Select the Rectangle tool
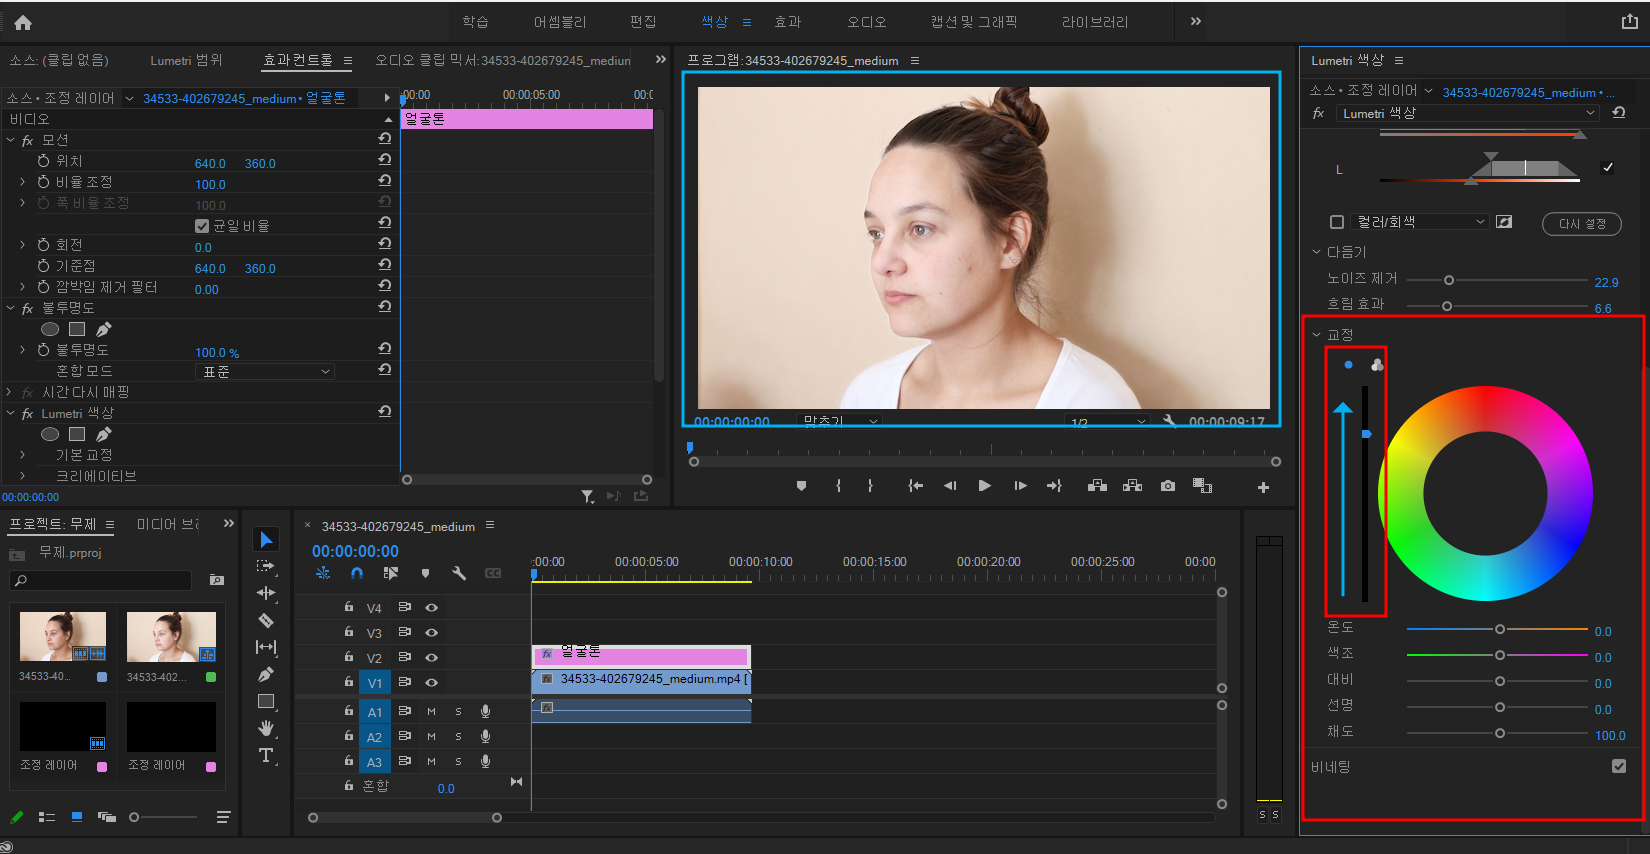The width and height of the screenshot is (1650, 854). pos(266,701)
